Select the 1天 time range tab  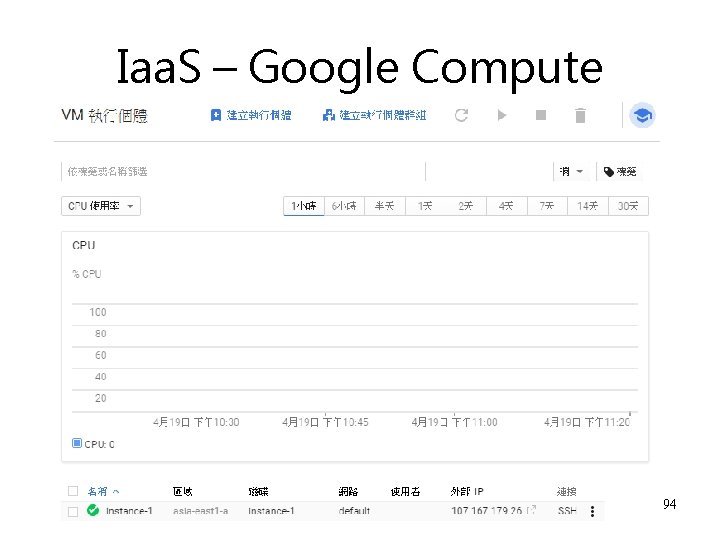pyautogui.click(x=425, y=206)
